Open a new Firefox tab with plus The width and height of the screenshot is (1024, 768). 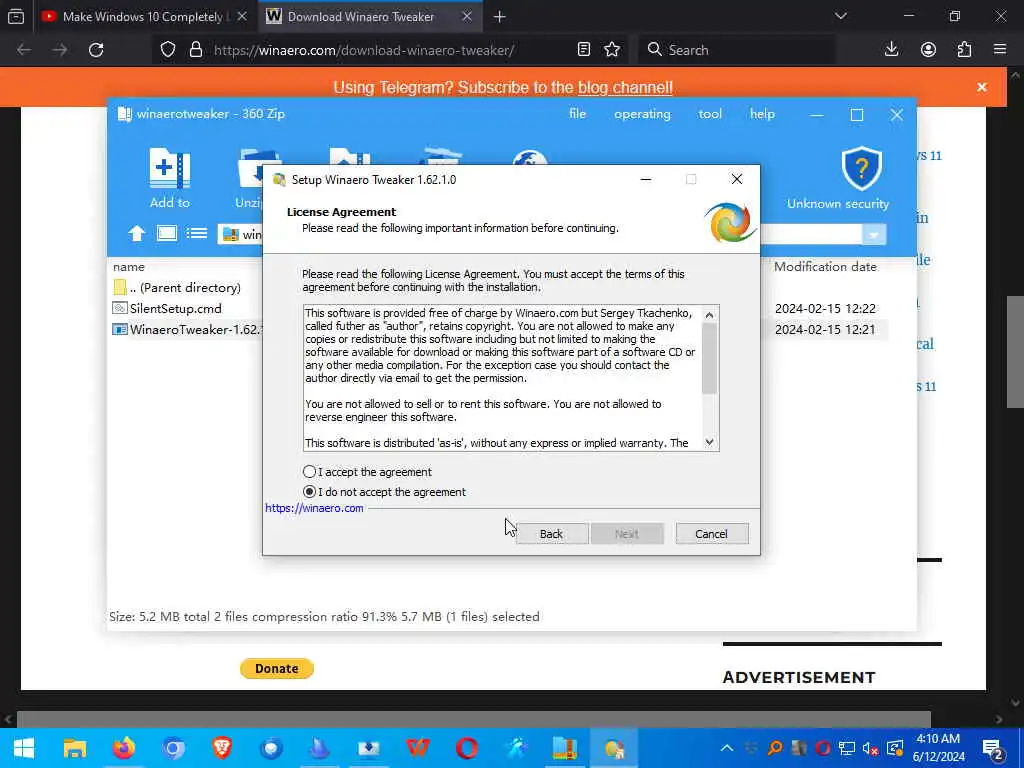[500, 17]
